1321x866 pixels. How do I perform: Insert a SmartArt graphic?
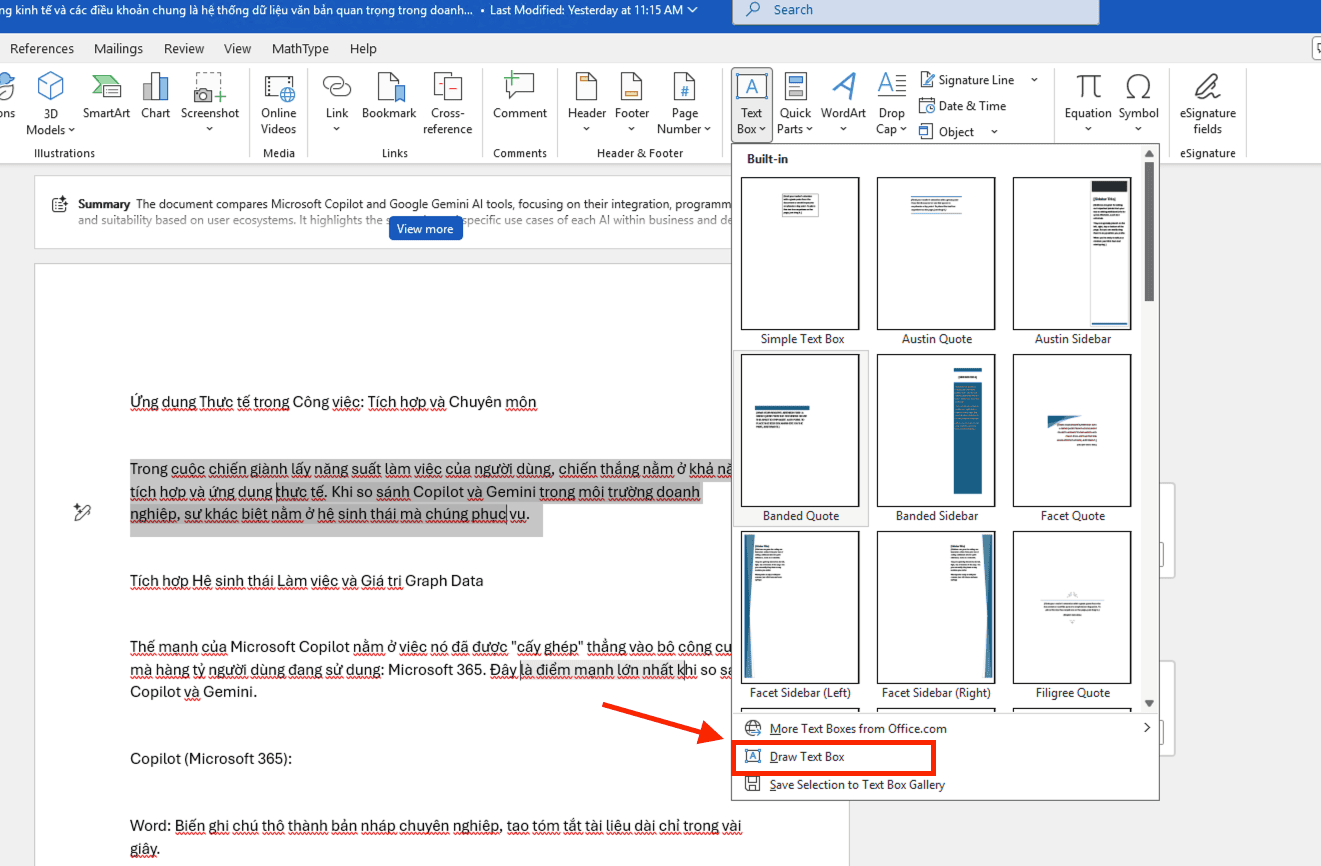[106, 97]
